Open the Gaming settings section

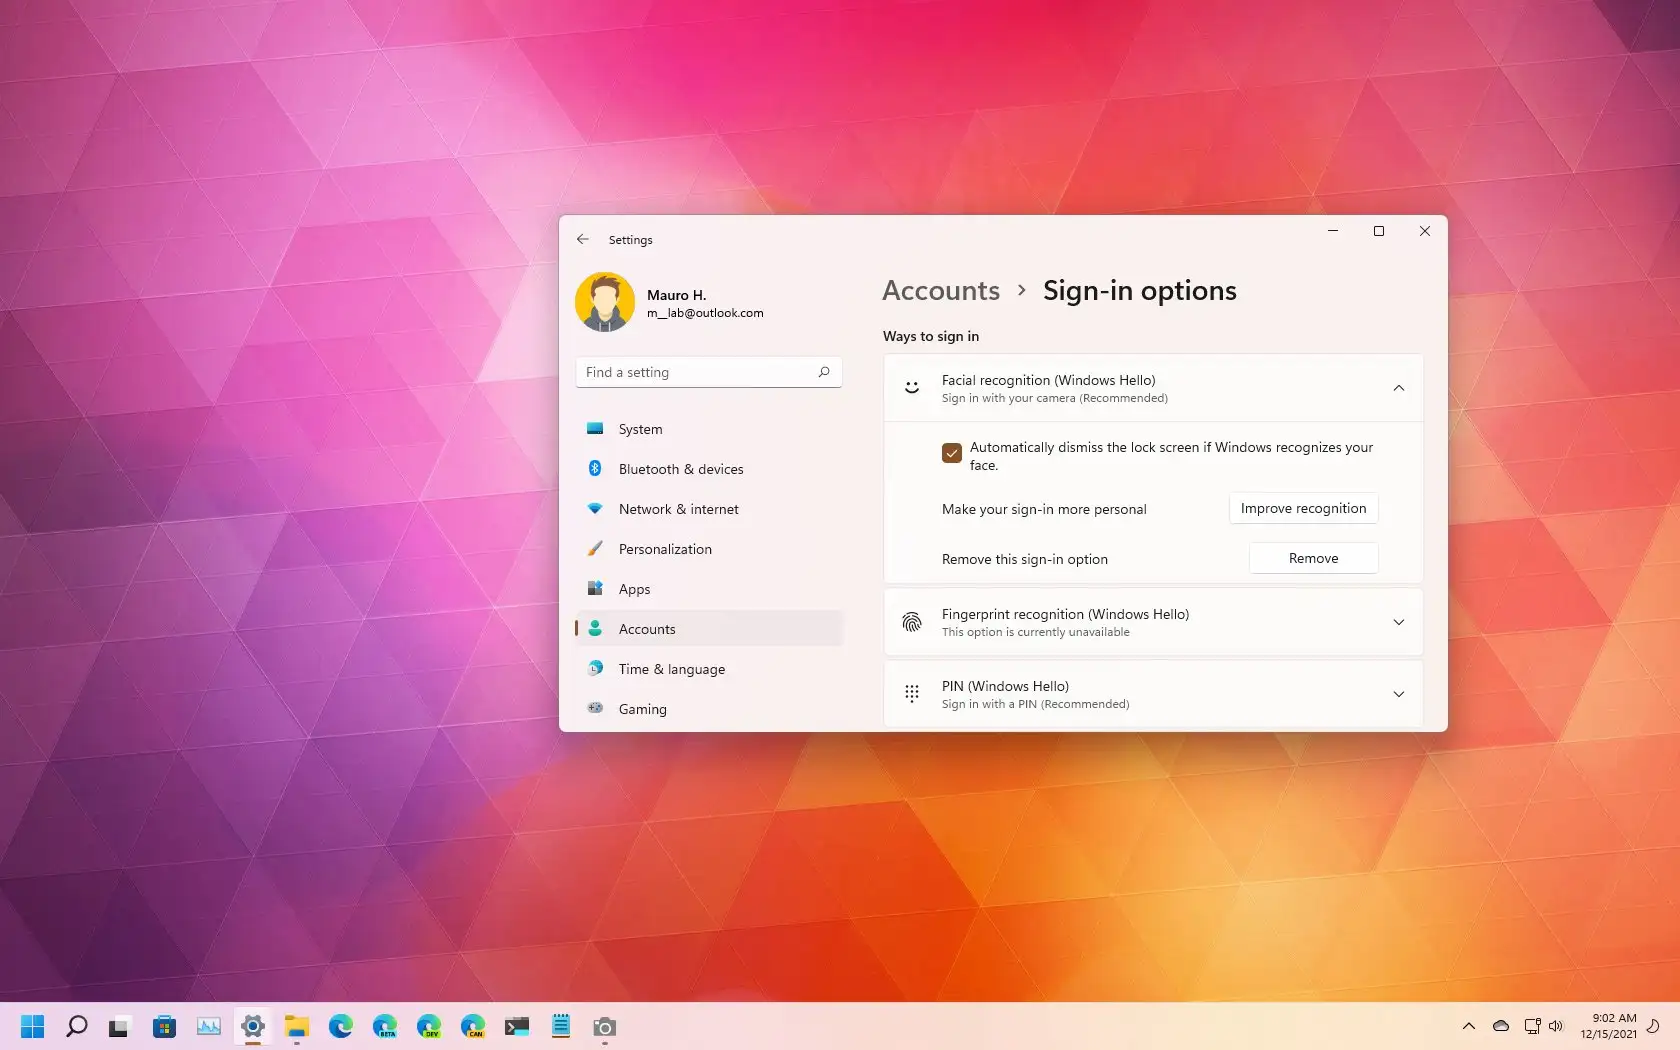(x=643, y=708)
